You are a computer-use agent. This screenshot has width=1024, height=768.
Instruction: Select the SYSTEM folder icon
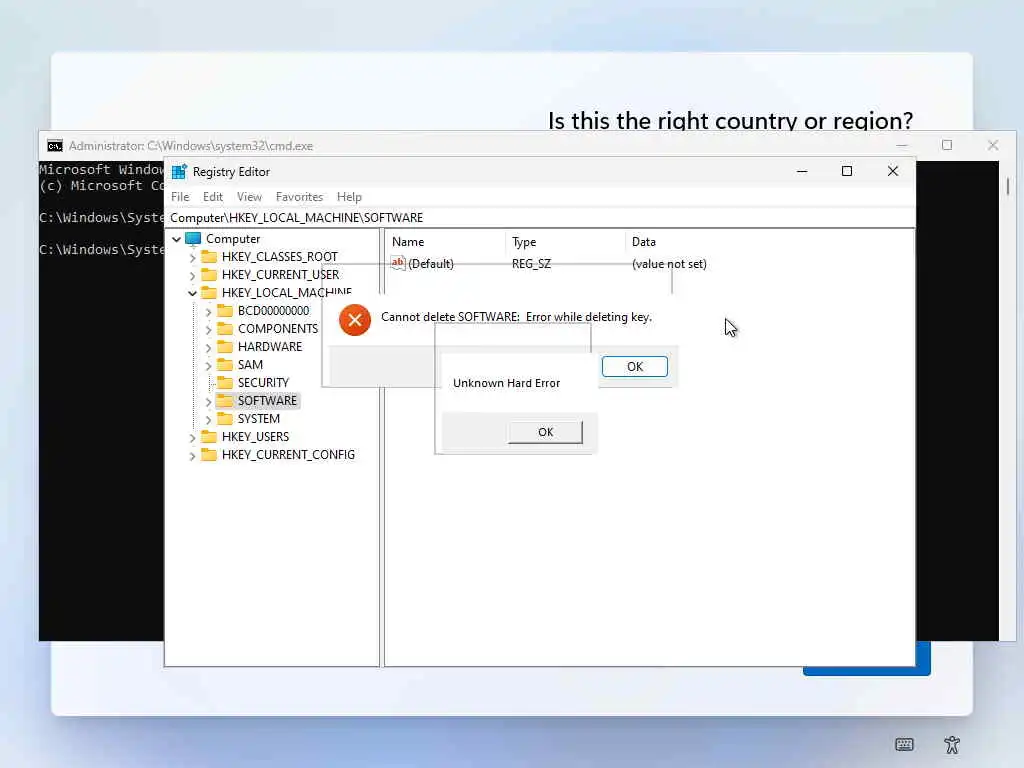tap(225, 418)
